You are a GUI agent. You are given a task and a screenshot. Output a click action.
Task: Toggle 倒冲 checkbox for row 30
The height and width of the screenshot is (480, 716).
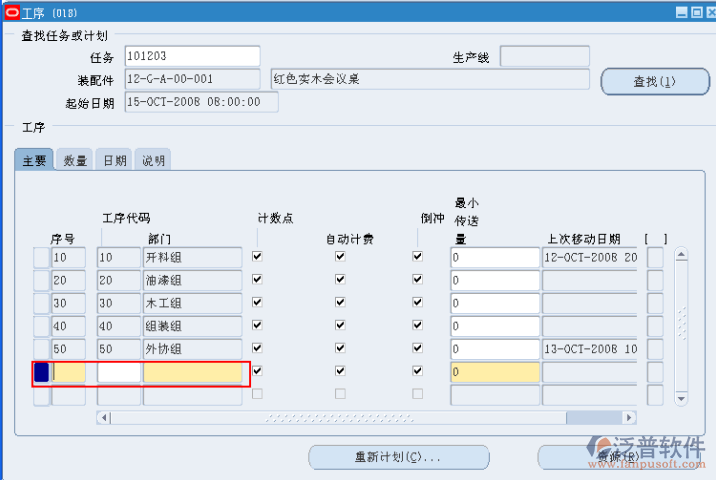click(417, 302)
